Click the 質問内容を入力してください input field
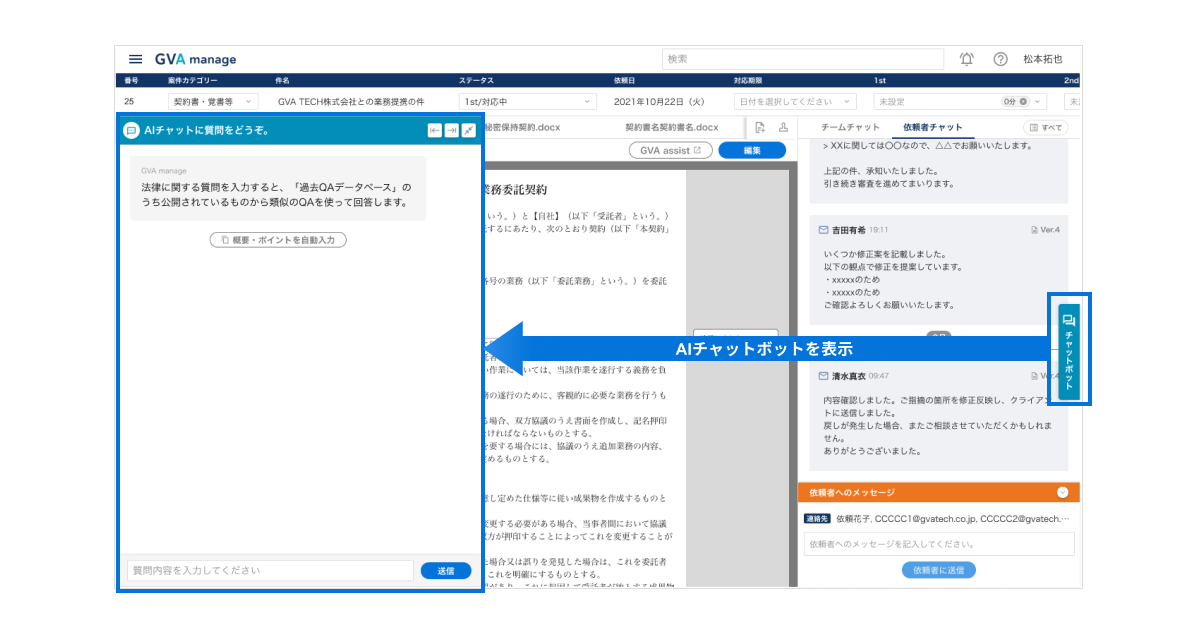This screenshot has width=1200, height=630. coord(270,570)
